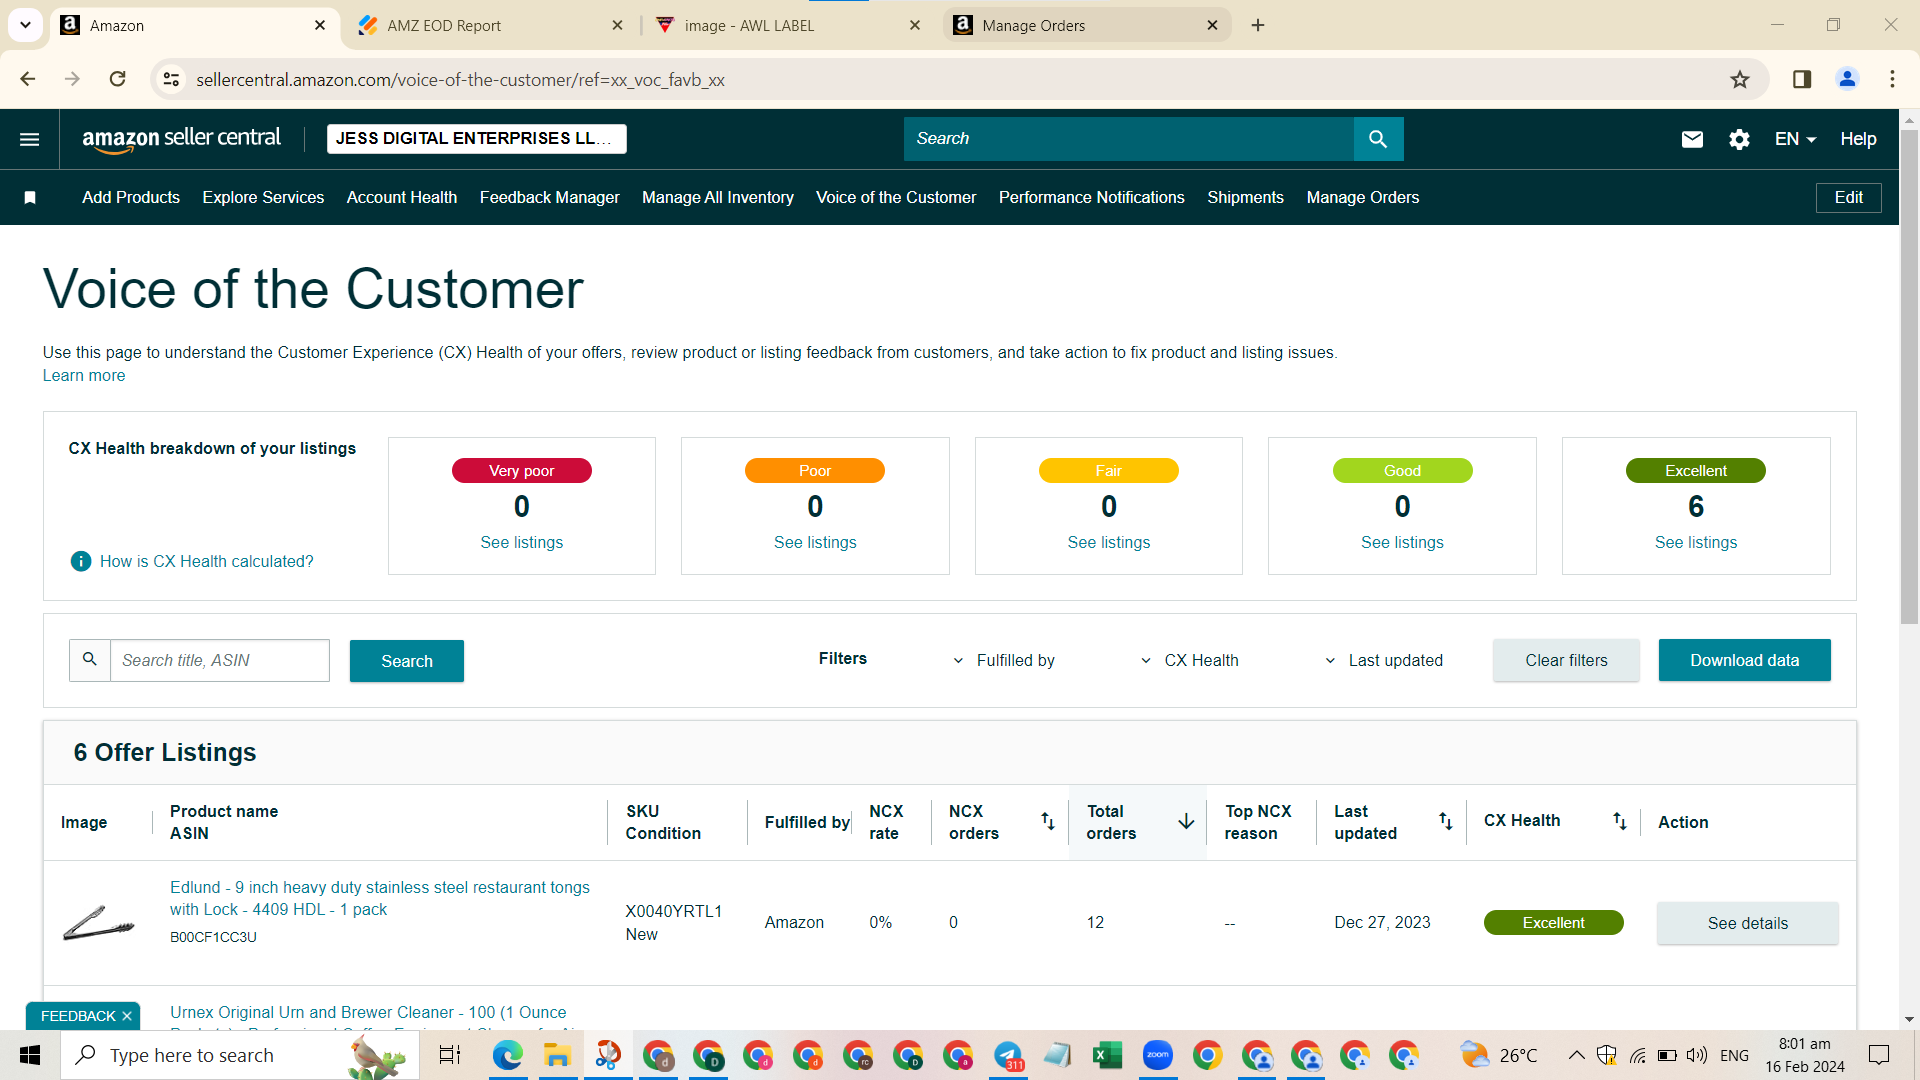Click the Search title, ASIN input field
This screenshot has width=1920, height=1080.
[219, 660]
